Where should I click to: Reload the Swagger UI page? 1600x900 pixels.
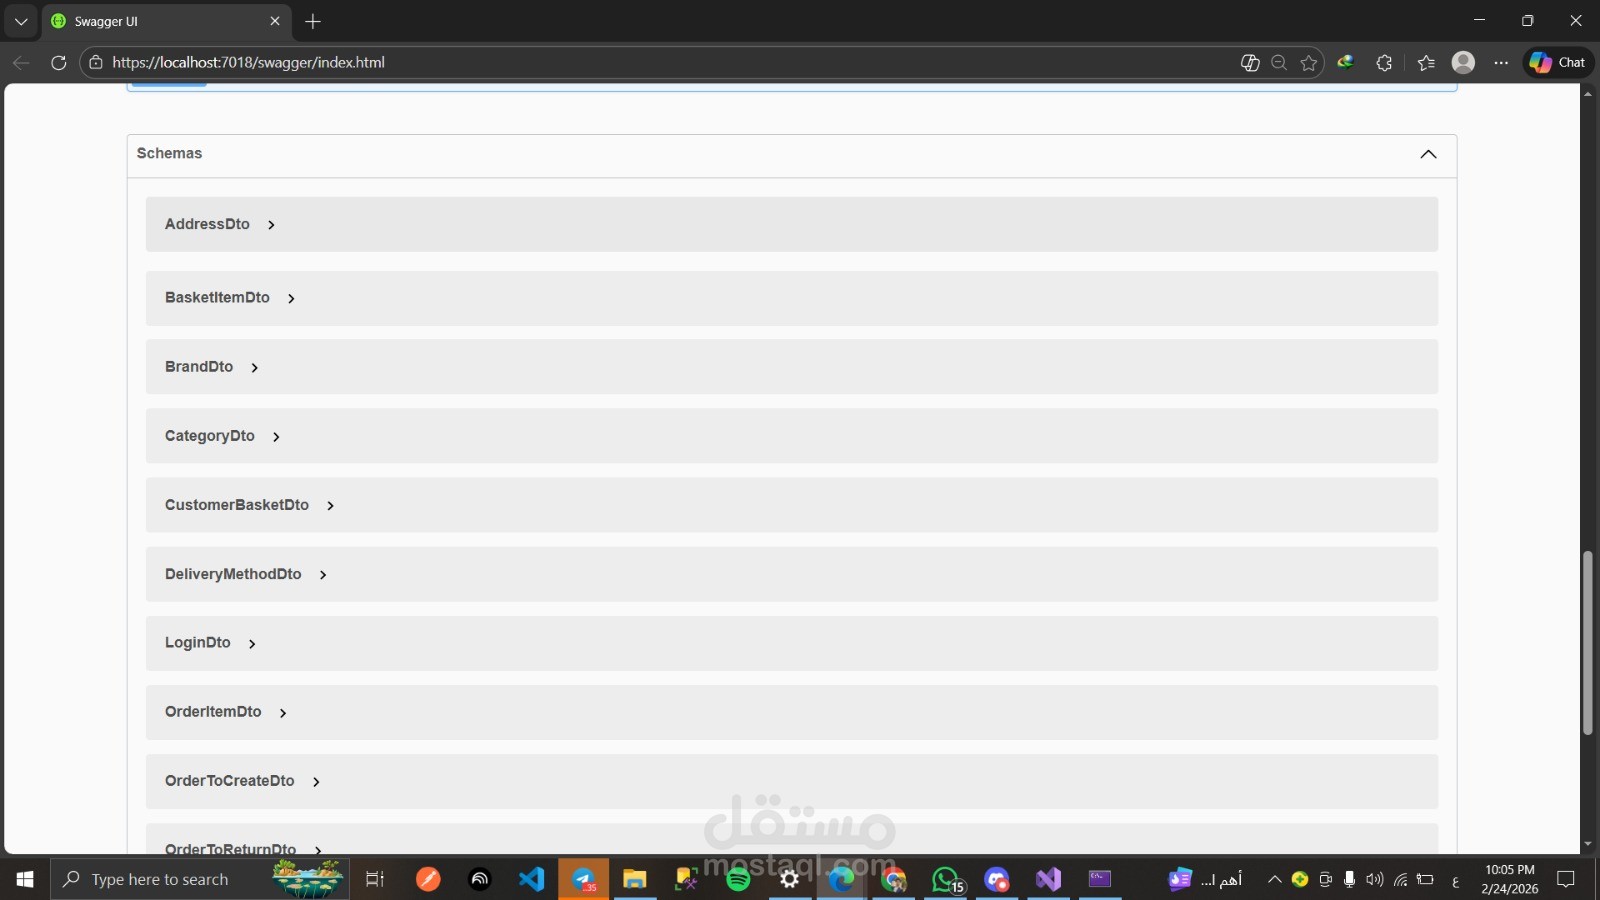click(59, 62)
